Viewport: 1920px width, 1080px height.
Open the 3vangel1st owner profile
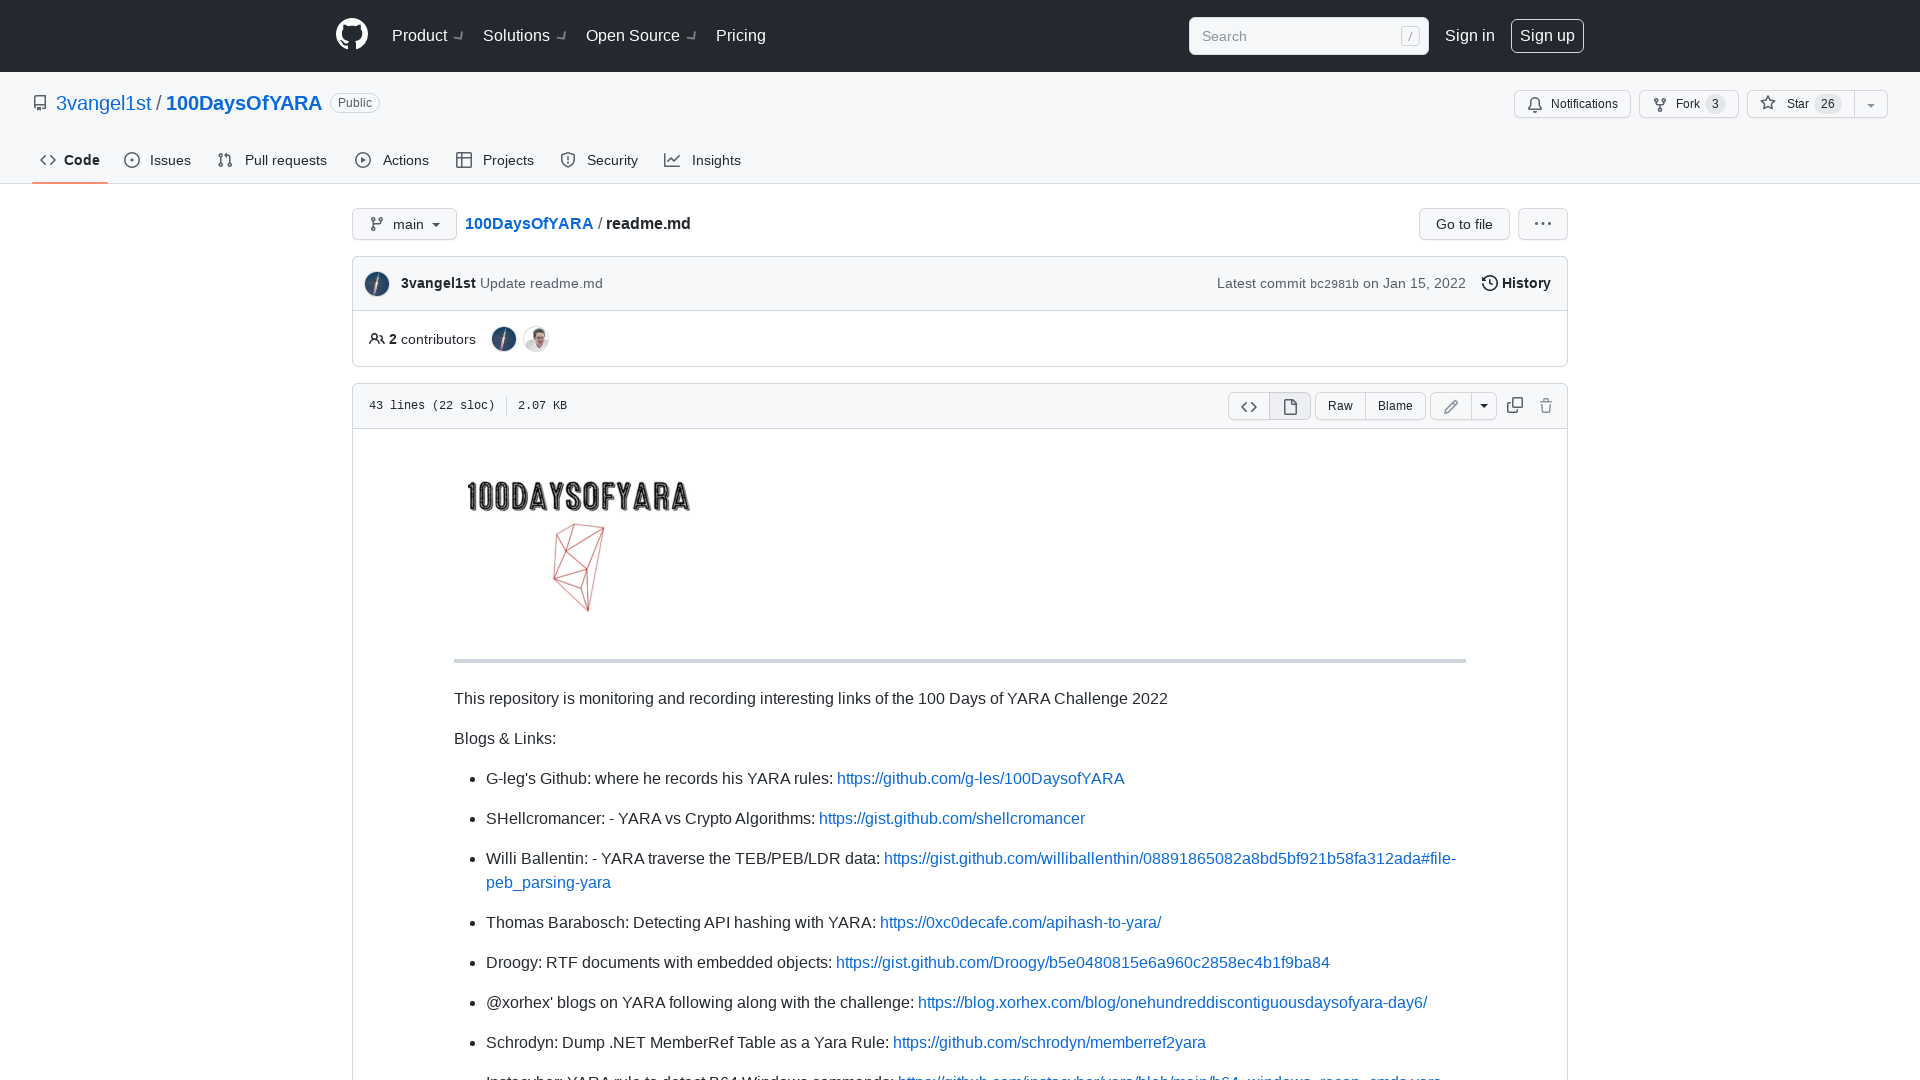coord(103,103)
